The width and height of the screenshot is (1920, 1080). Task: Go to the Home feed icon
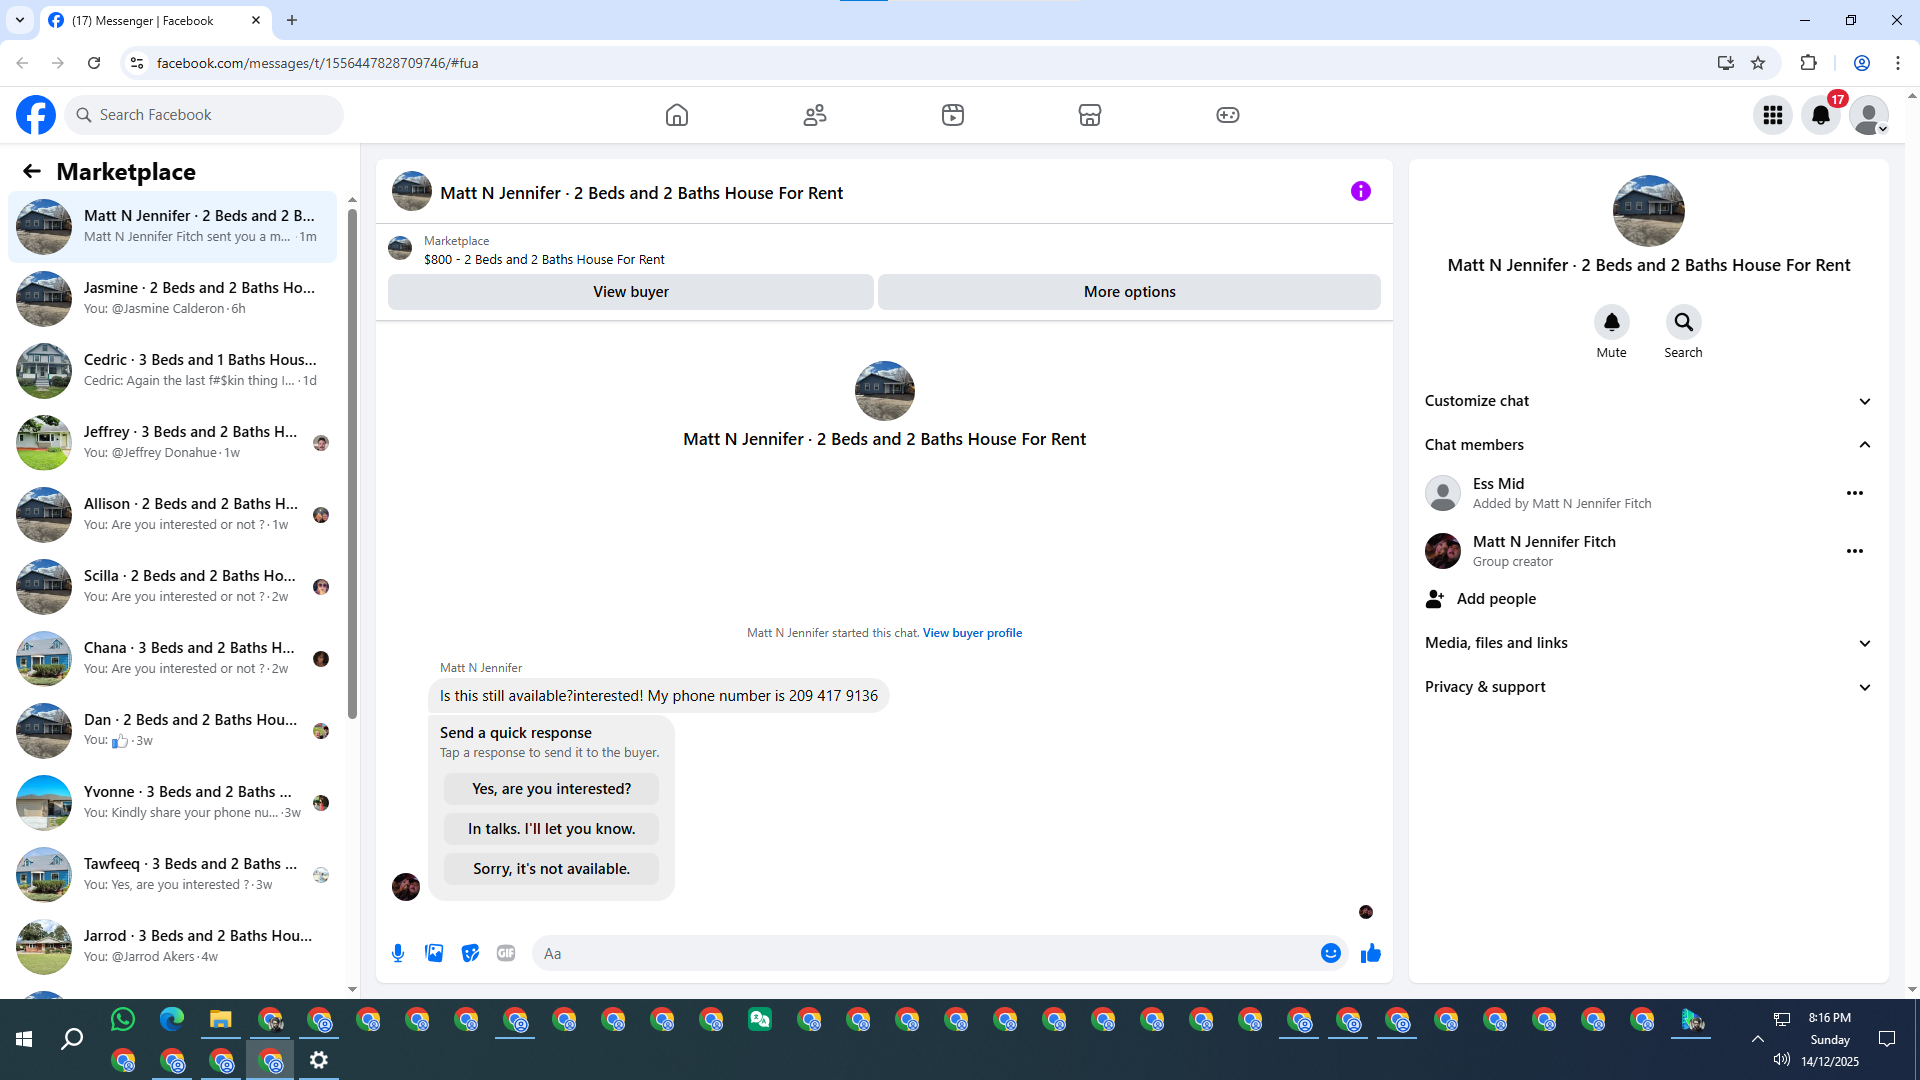[x=677, y=115]
